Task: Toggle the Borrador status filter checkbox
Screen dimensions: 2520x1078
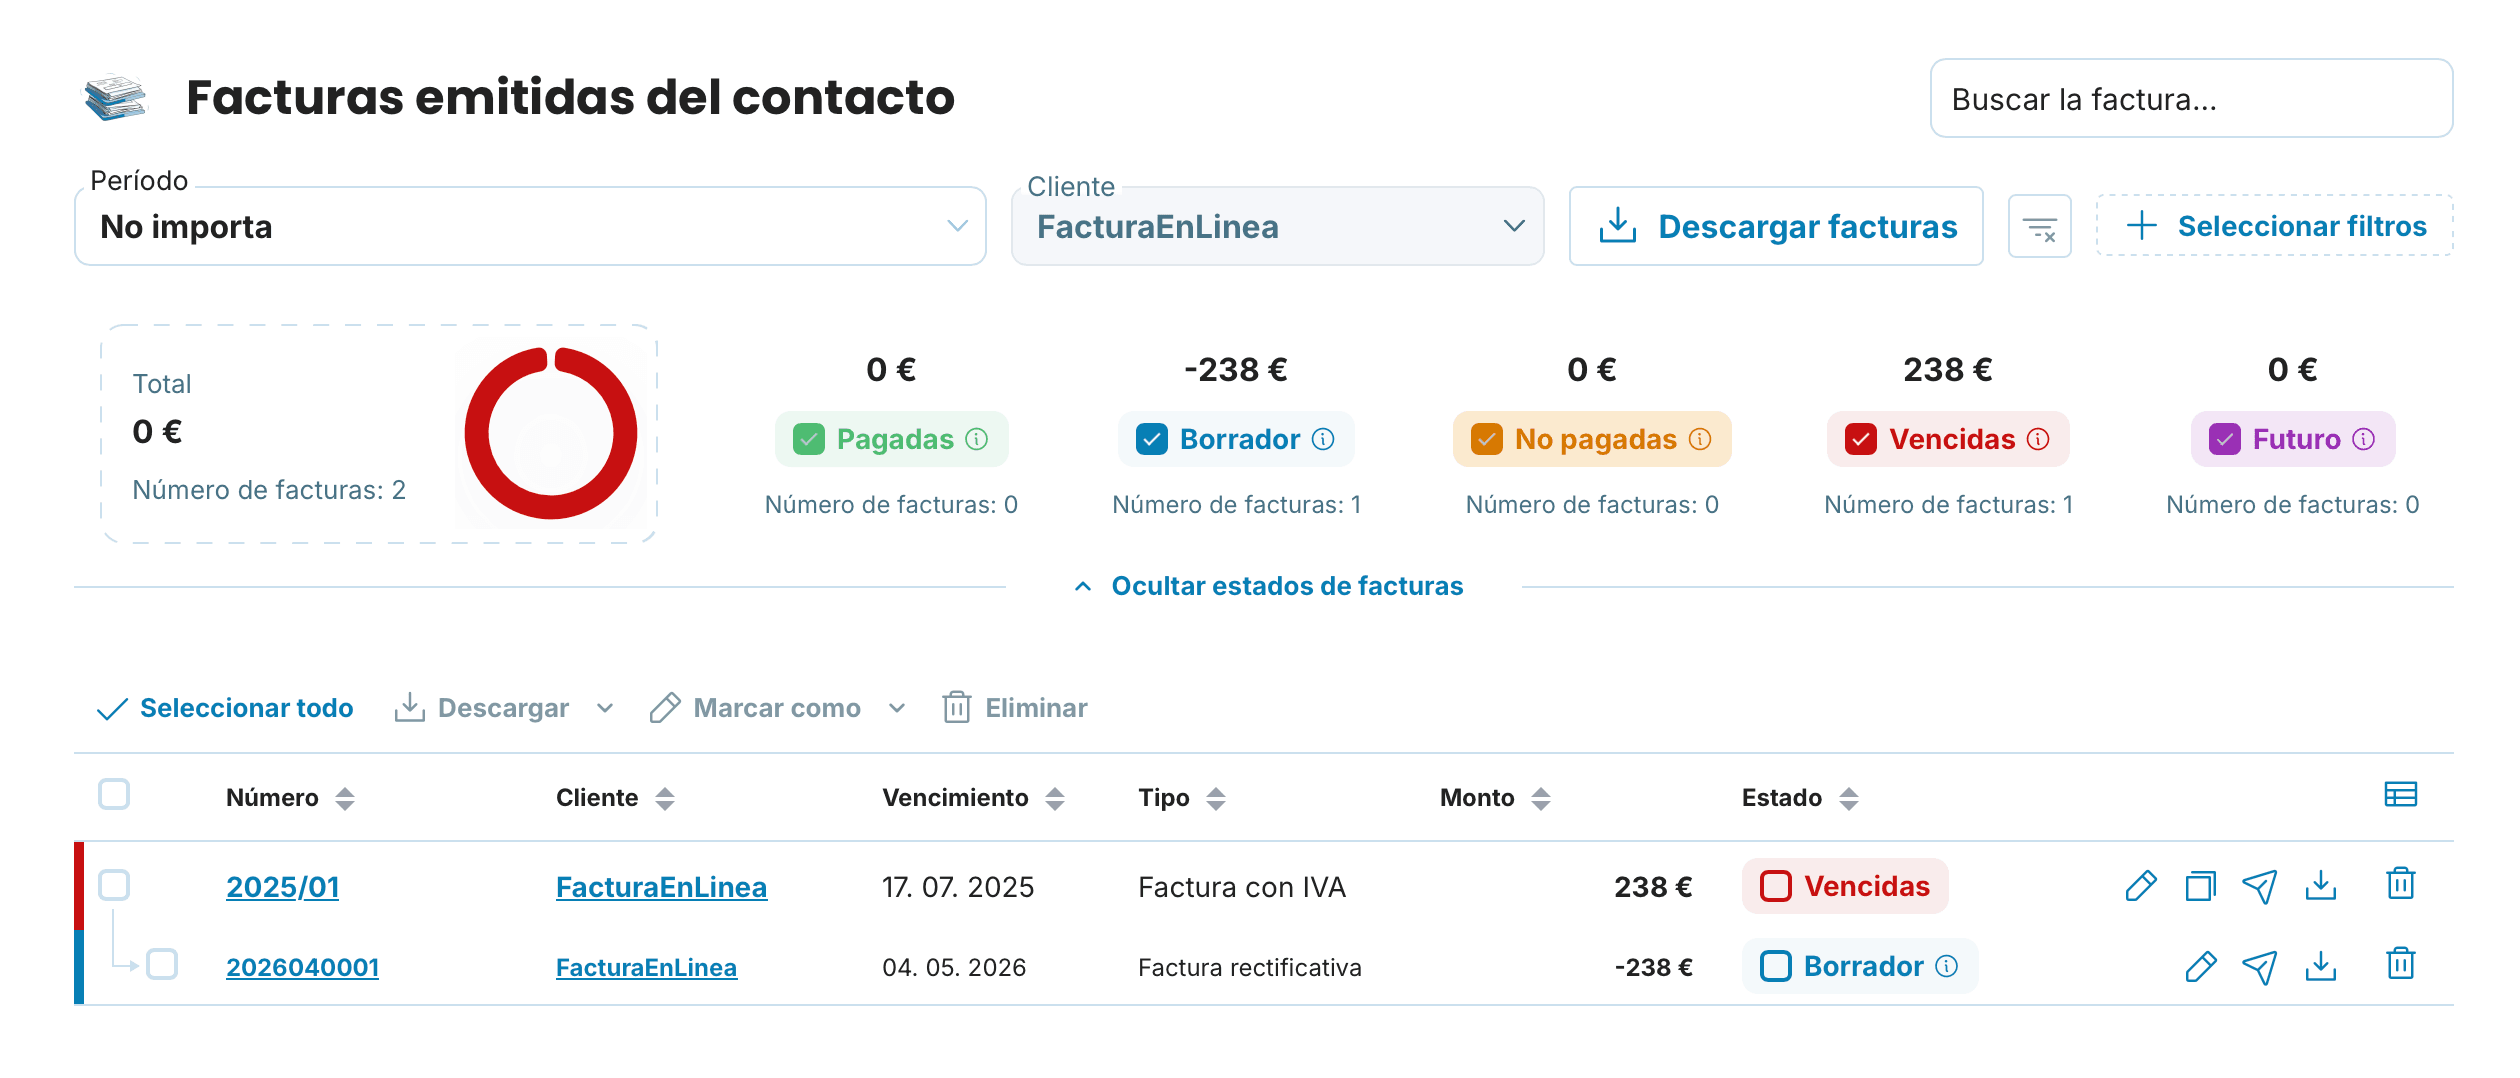Action: [1152, 439]
